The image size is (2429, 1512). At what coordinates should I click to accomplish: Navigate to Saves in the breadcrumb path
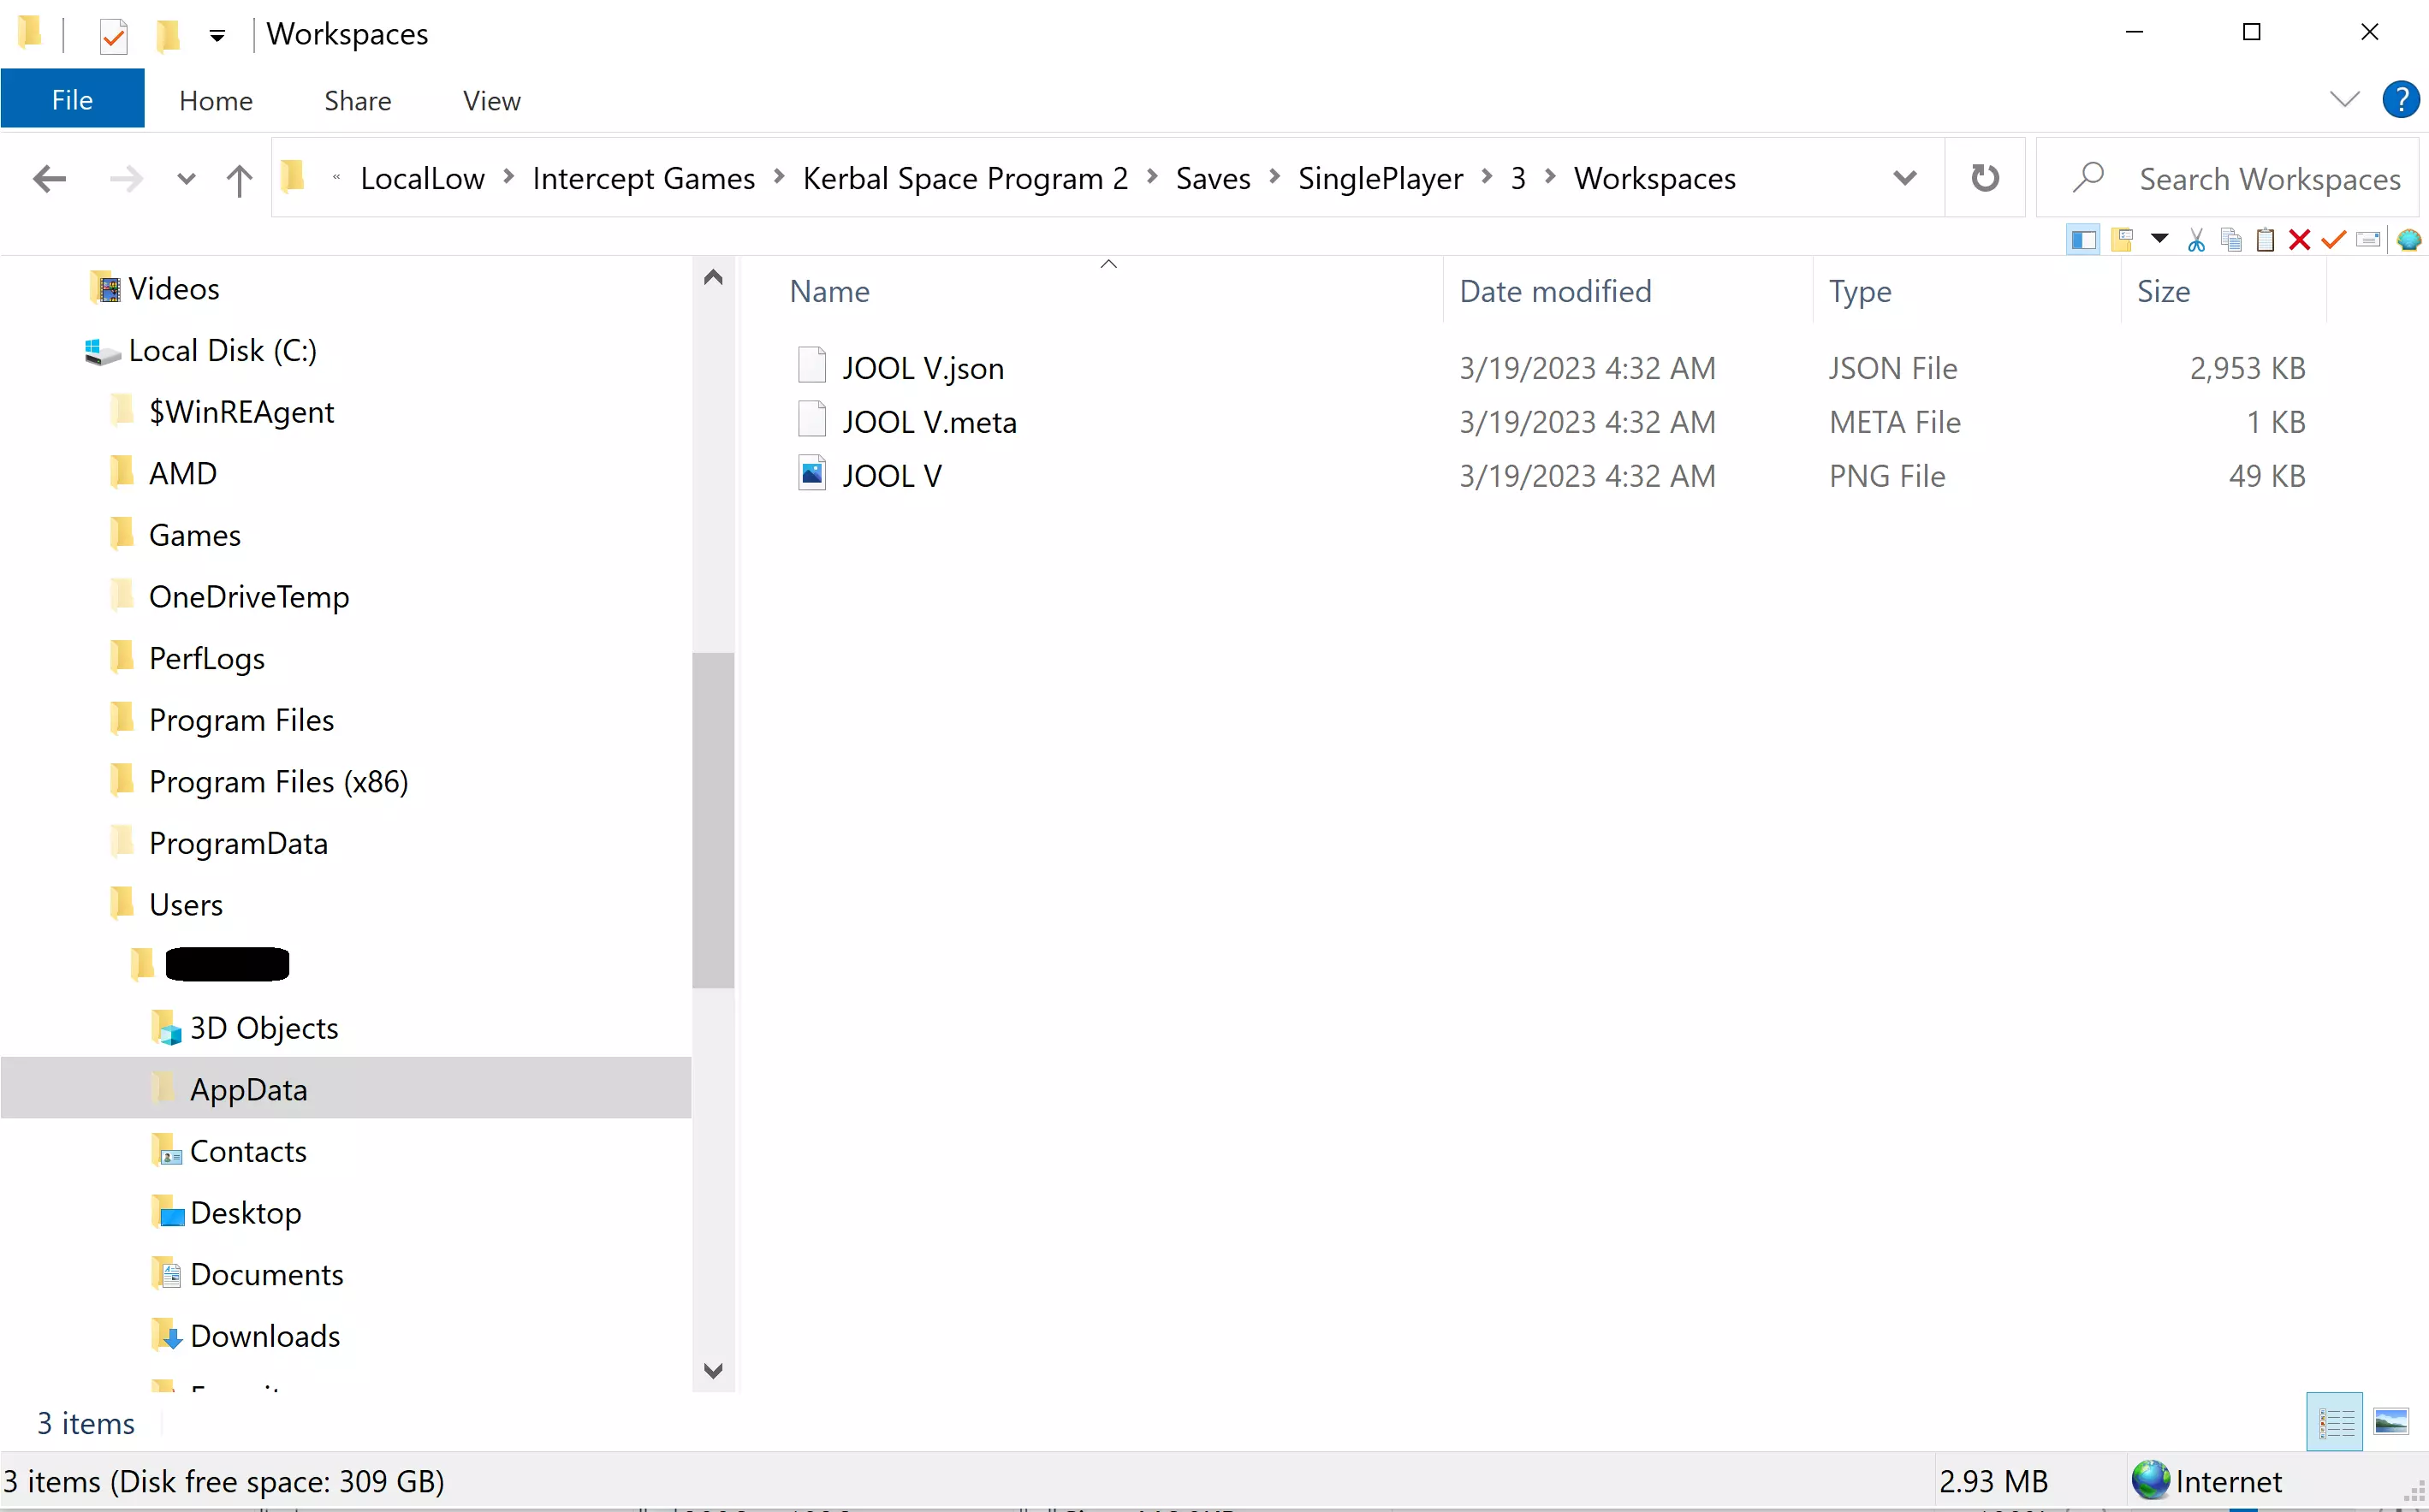[1212, 178]
